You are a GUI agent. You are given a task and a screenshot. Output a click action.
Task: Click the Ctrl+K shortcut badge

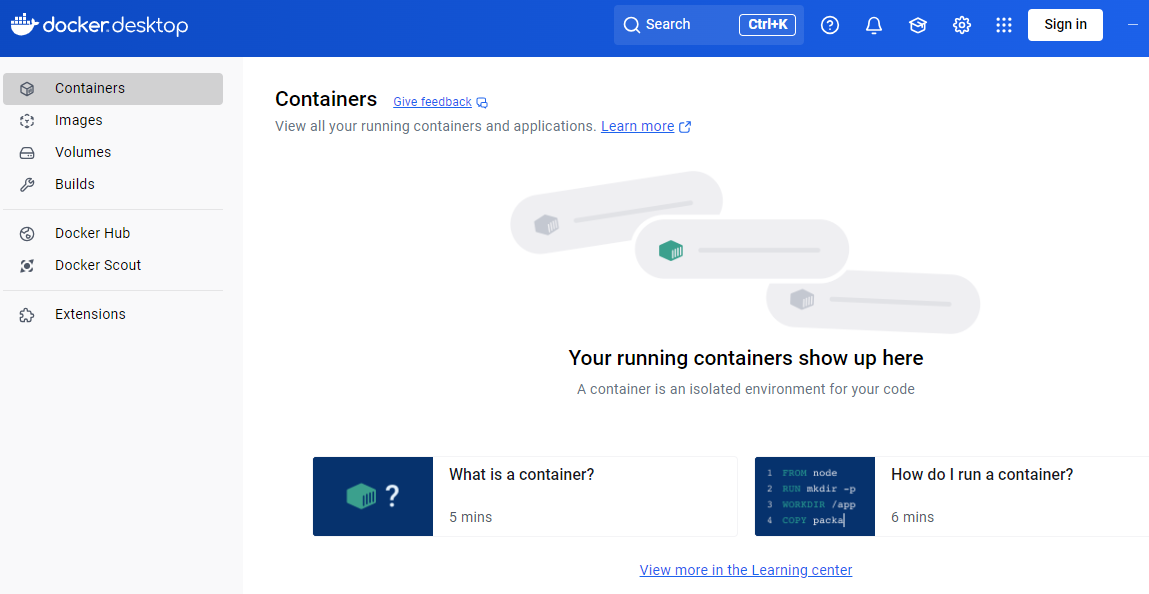(x=767, y=25)
